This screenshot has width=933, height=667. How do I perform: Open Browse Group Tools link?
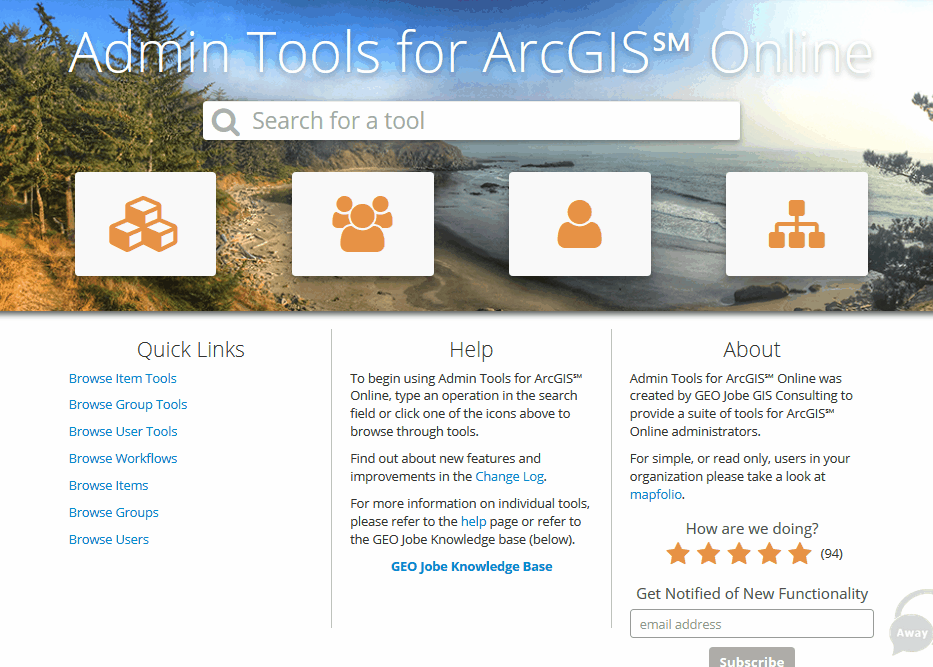coord(128,405)
